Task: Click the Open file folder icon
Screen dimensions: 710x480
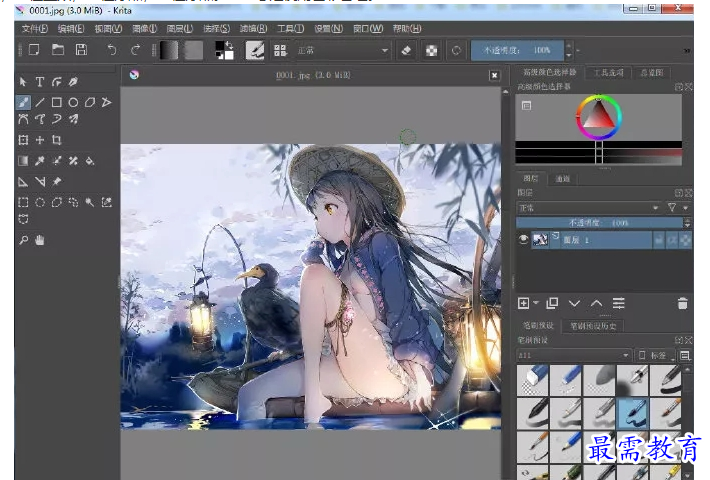Action: (x=58, y=50)
